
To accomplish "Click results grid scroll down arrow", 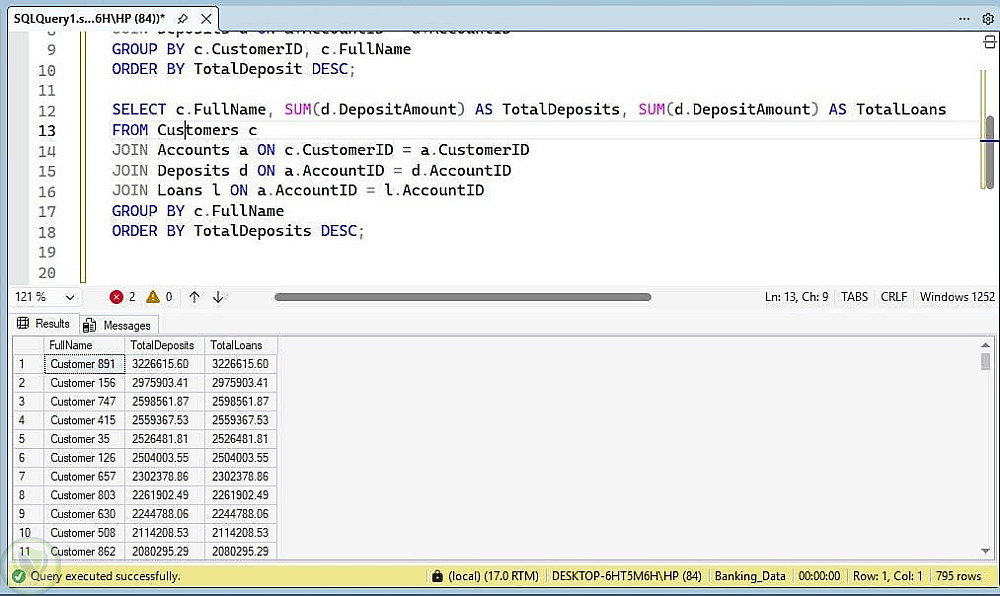I will (985, 551).
